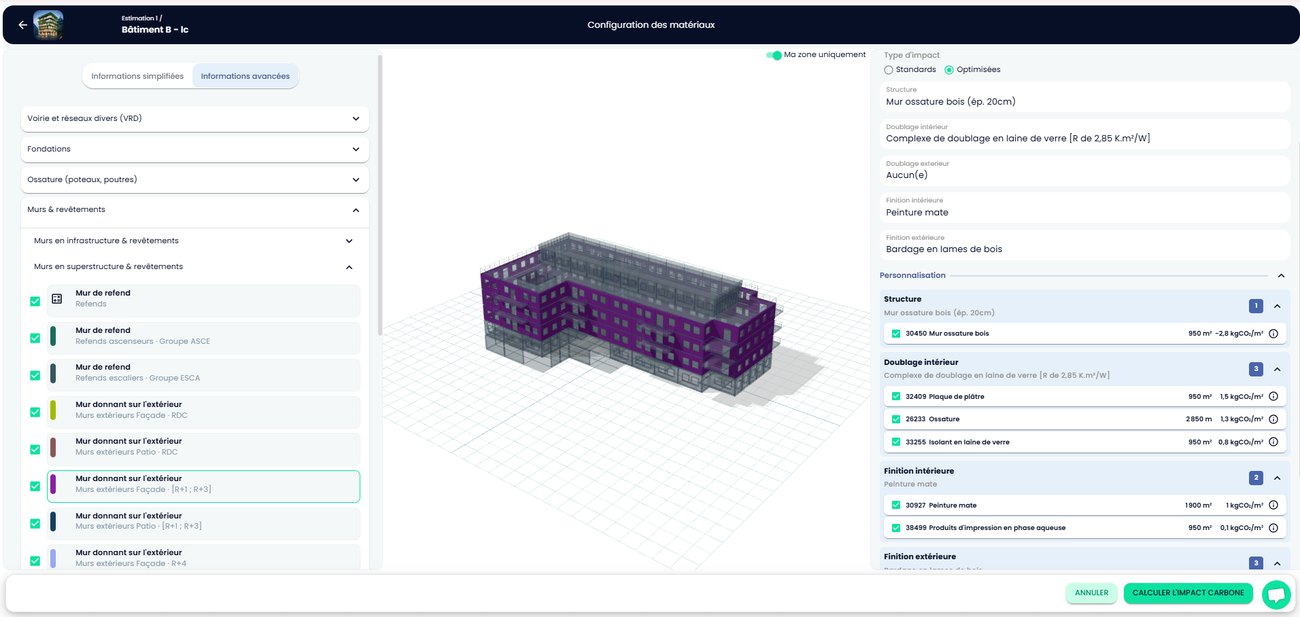This screenshot has height=617, width=1300.
Task: Show info for Peinture mate 30927
Action: [x=1273, y=505]
